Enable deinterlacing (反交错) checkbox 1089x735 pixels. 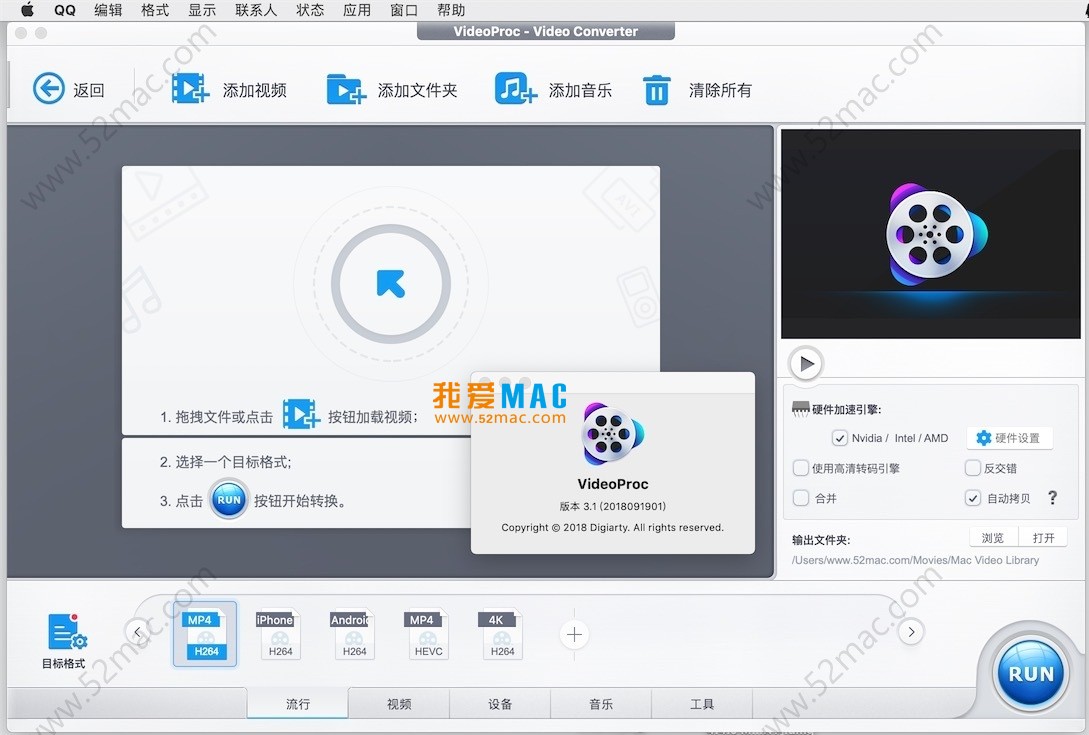(x=973, y=468)
